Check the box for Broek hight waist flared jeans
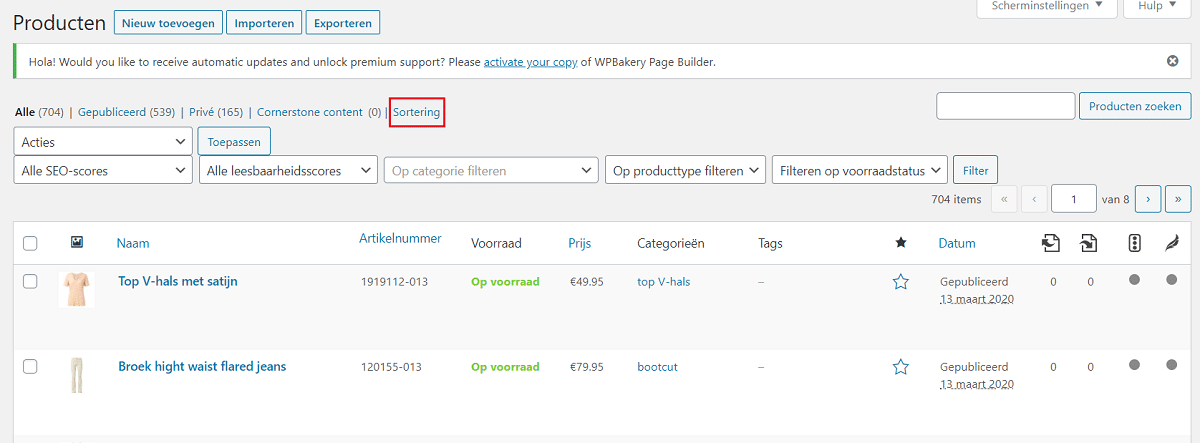1200x443 pixels. (x=30, y=367)
